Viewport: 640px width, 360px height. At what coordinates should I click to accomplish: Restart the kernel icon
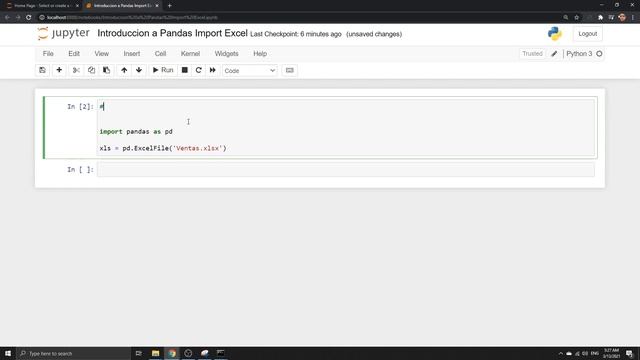pyautogui.click(x=198, y=70)
